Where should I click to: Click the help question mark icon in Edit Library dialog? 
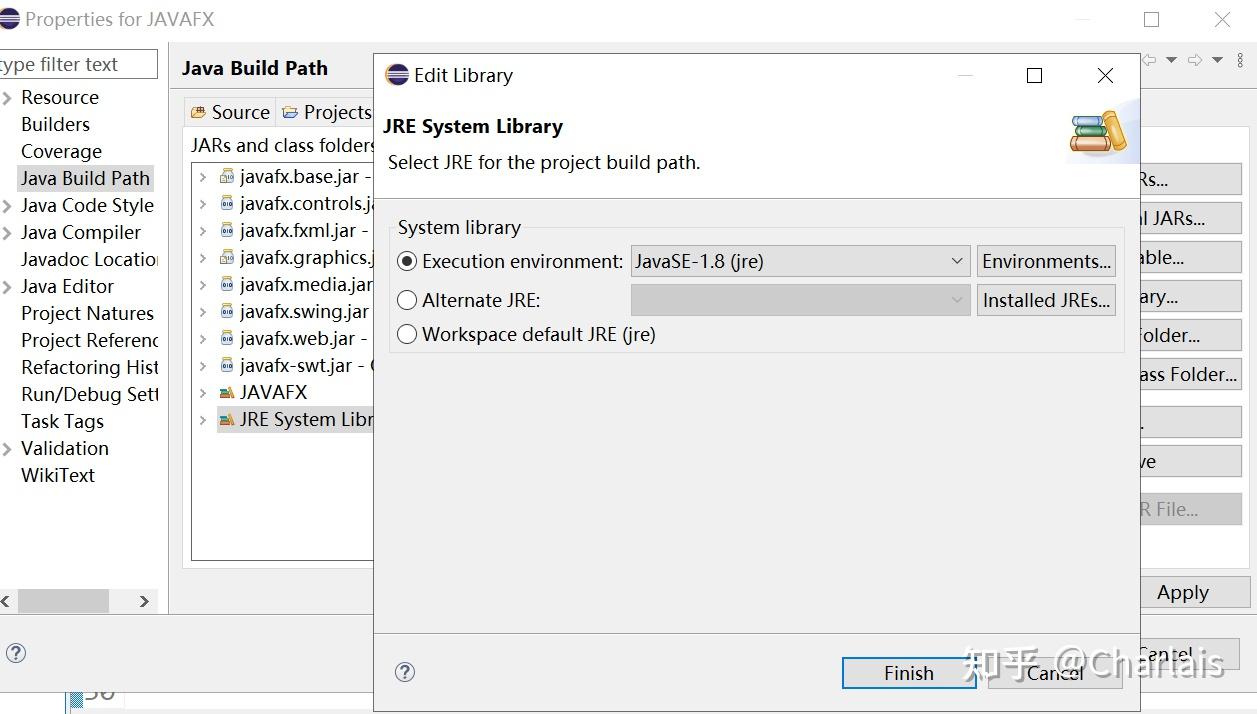click(x=405, y=672)
